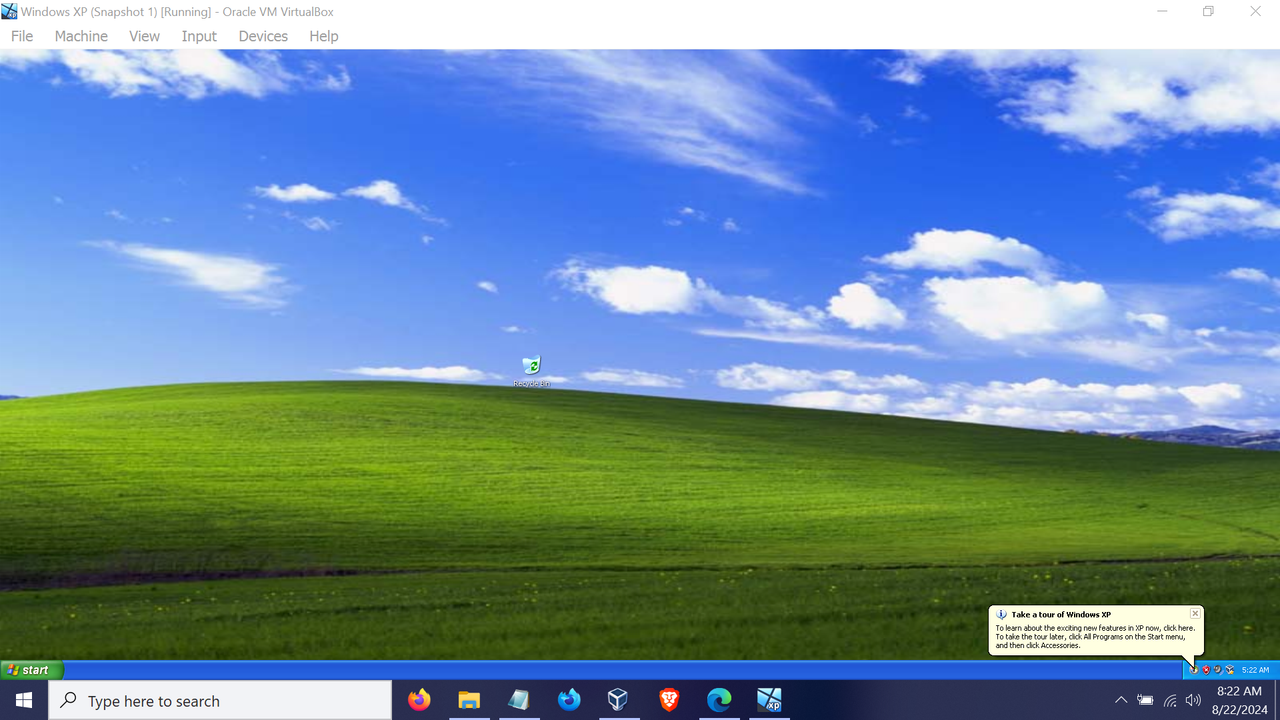Screen dimensions: 1280x720
Task: Open the Windows Update icon in the XP tray
Action: 1194,670
